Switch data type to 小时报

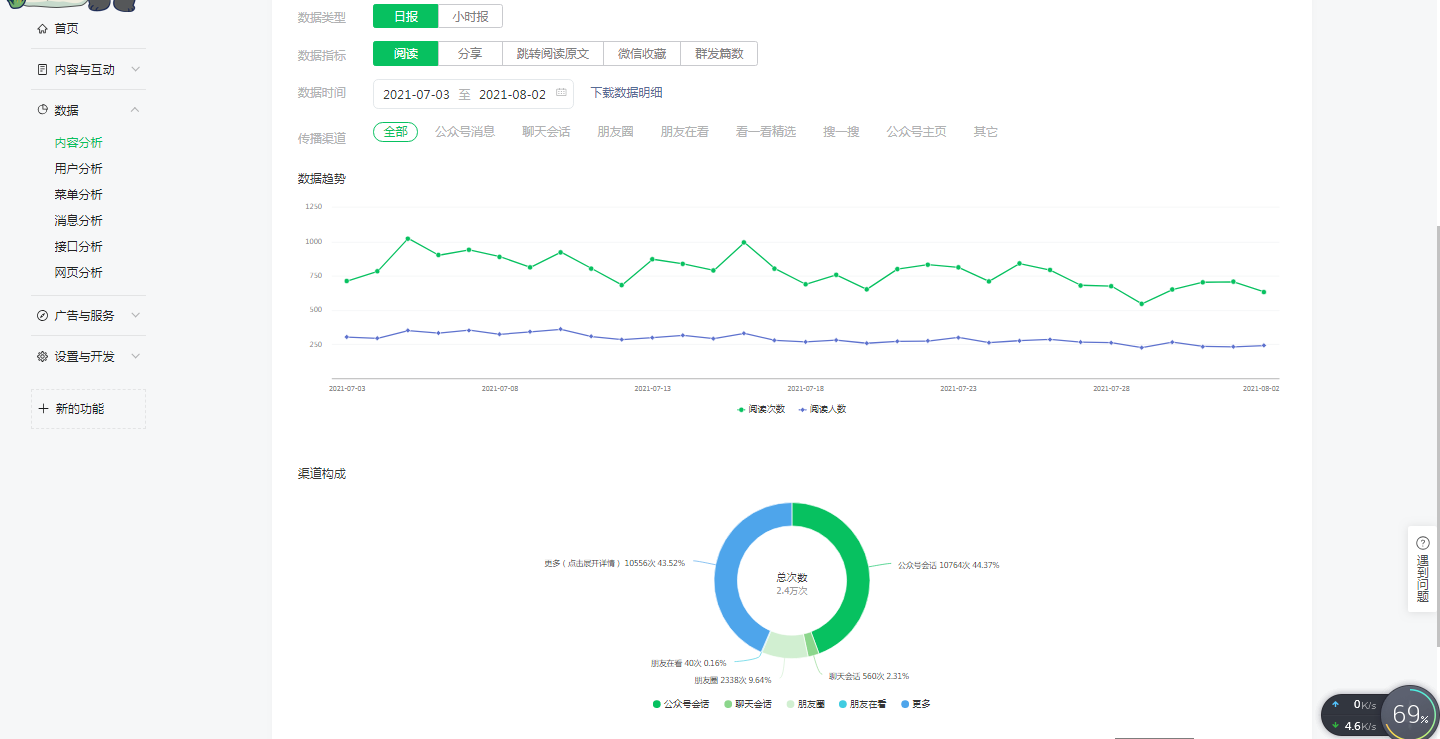[x=470, y=16]
